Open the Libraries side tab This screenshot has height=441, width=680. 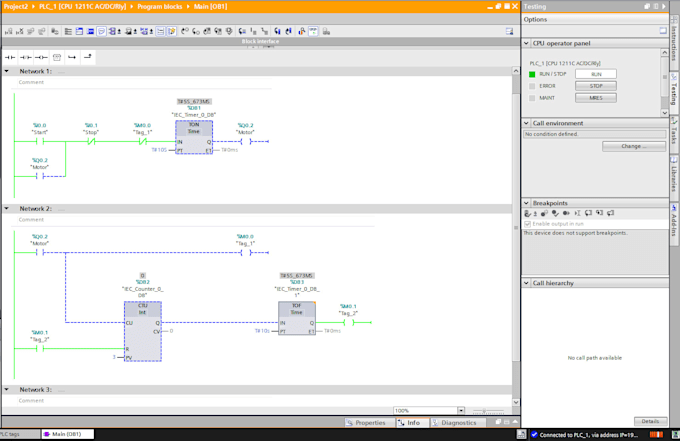674,177
